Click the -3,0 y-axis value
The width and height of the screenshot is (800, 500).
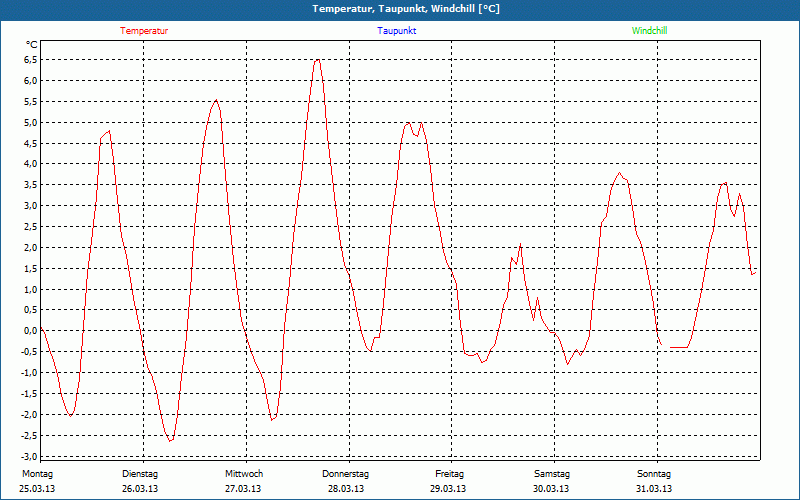[29, 456]
